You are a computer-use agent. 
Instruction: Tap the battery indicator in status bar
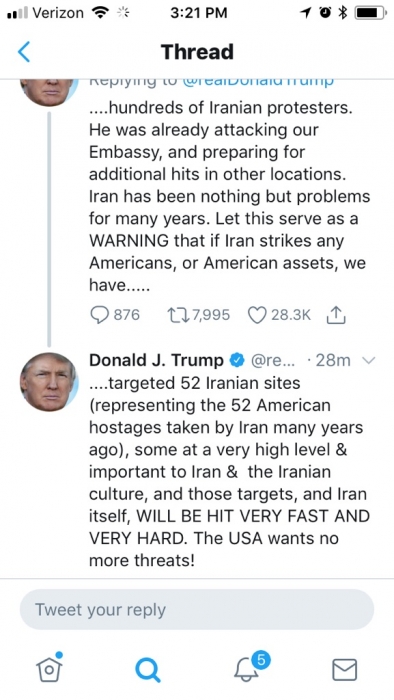click(x=371, y=13)
